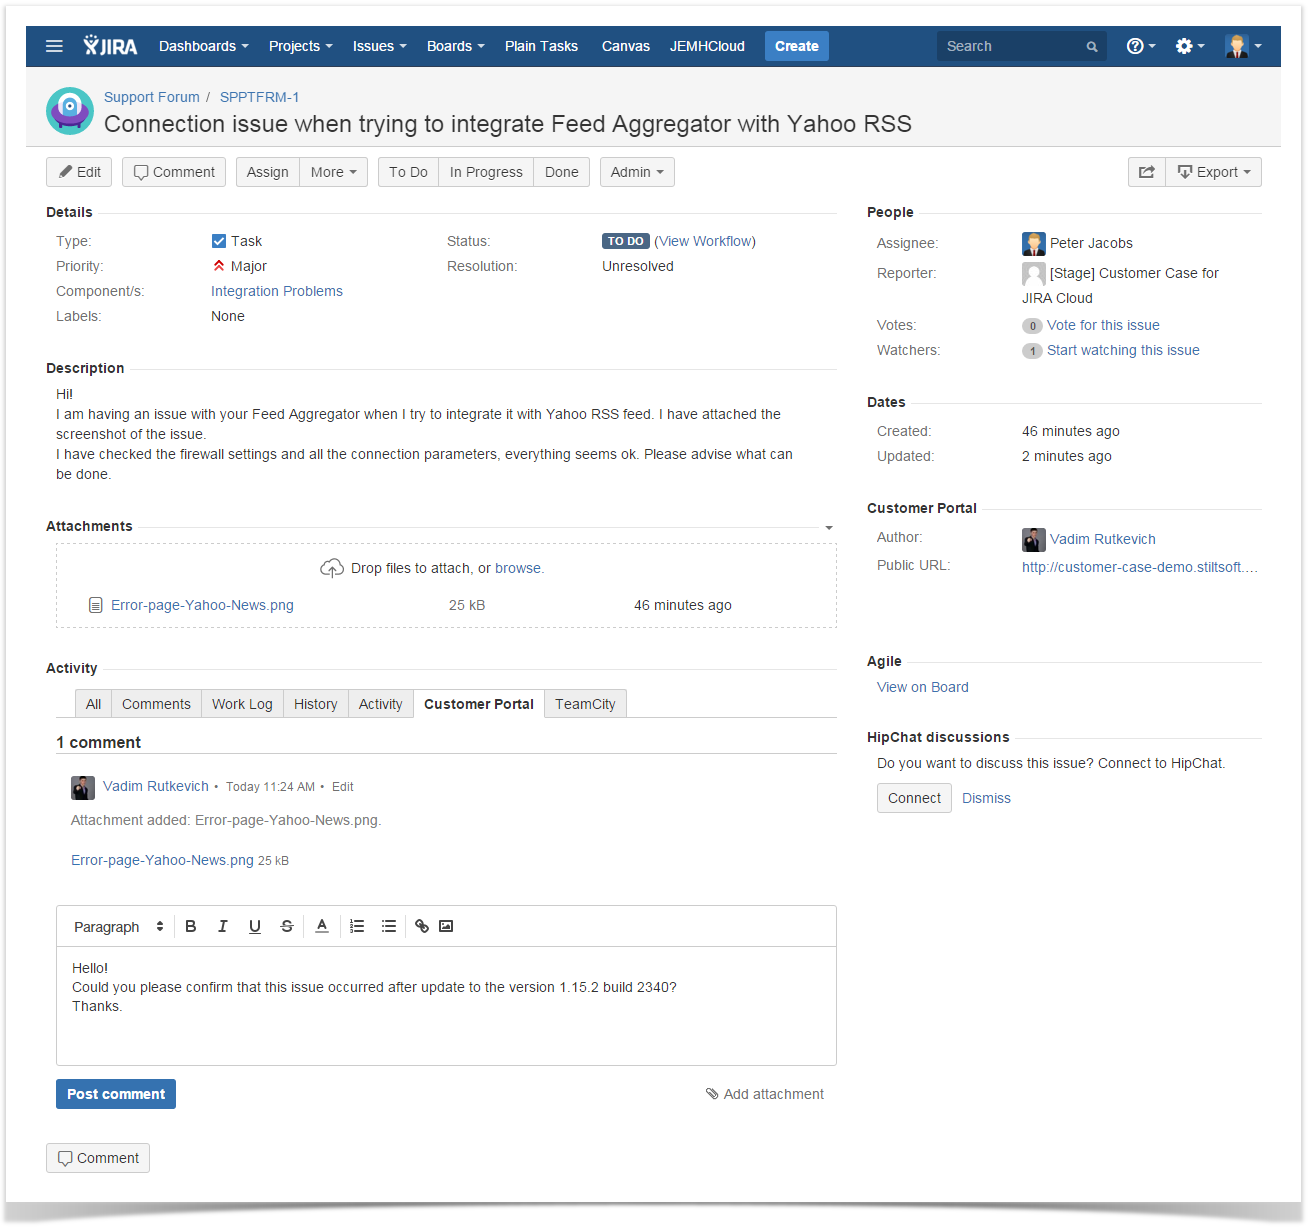
Task: Click the Post comment button
Action: tap(116, 1094)
